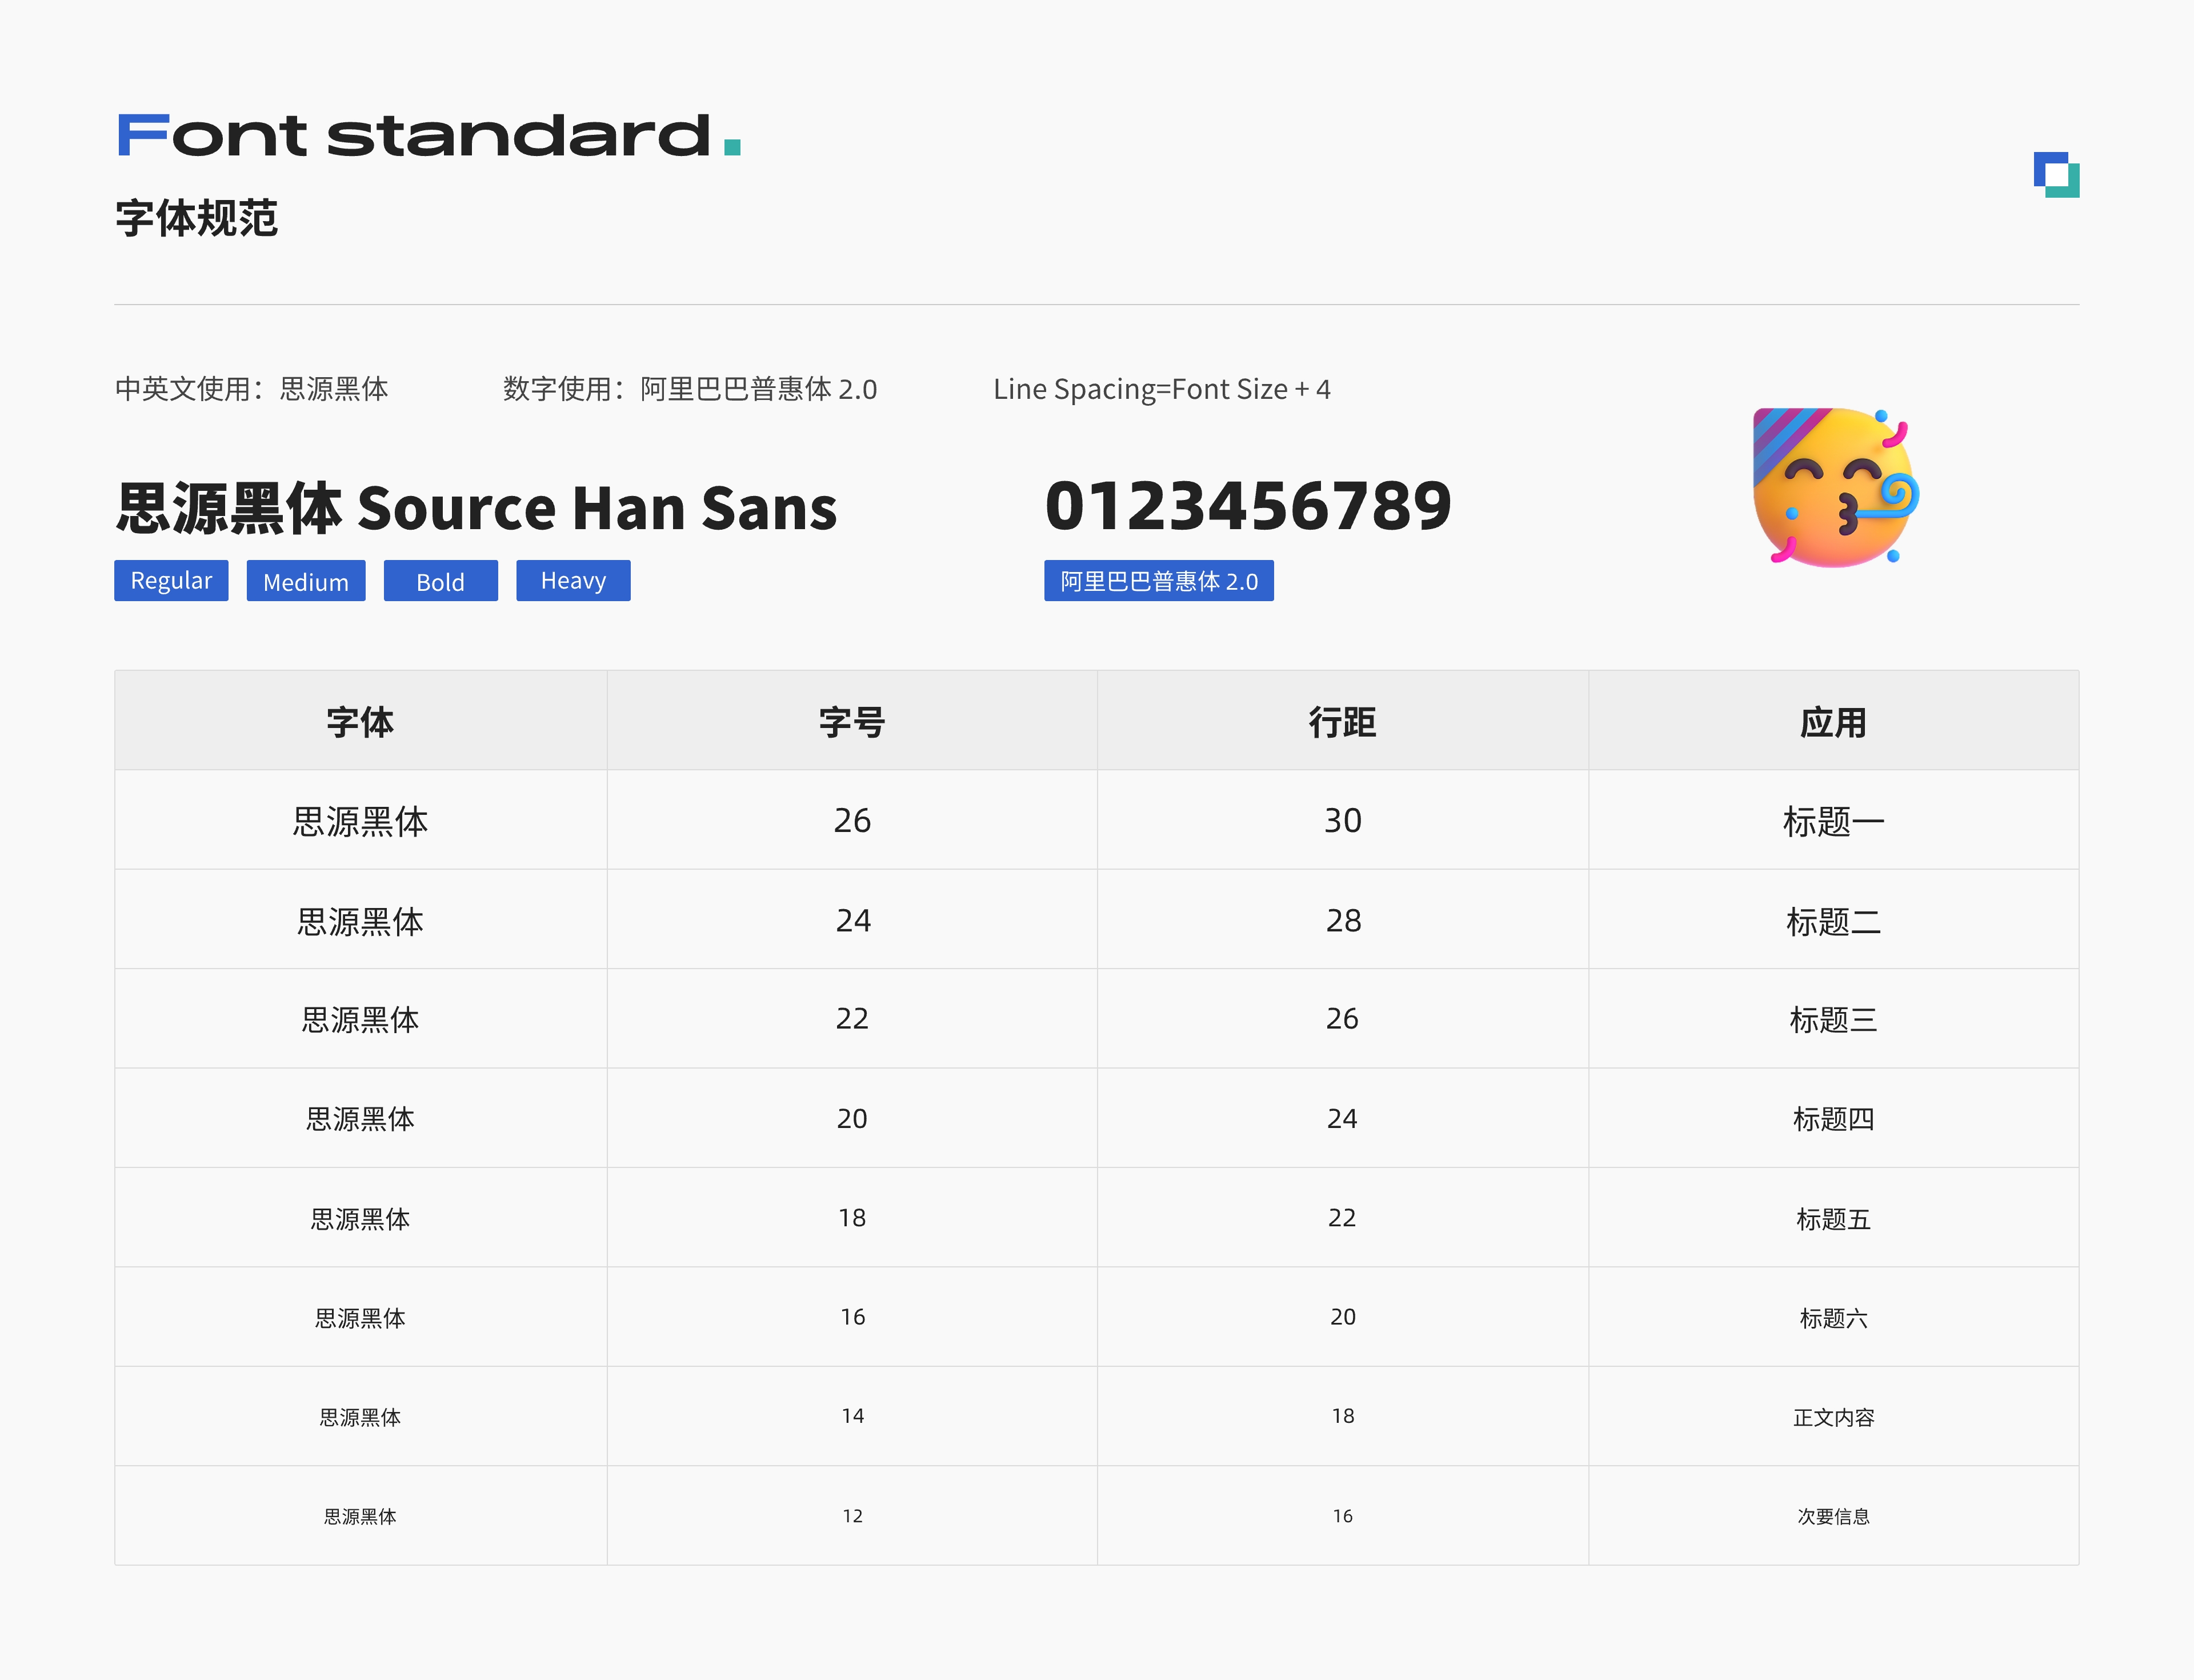
Task: Click the 行距 column header
Action: (1342, 721)
